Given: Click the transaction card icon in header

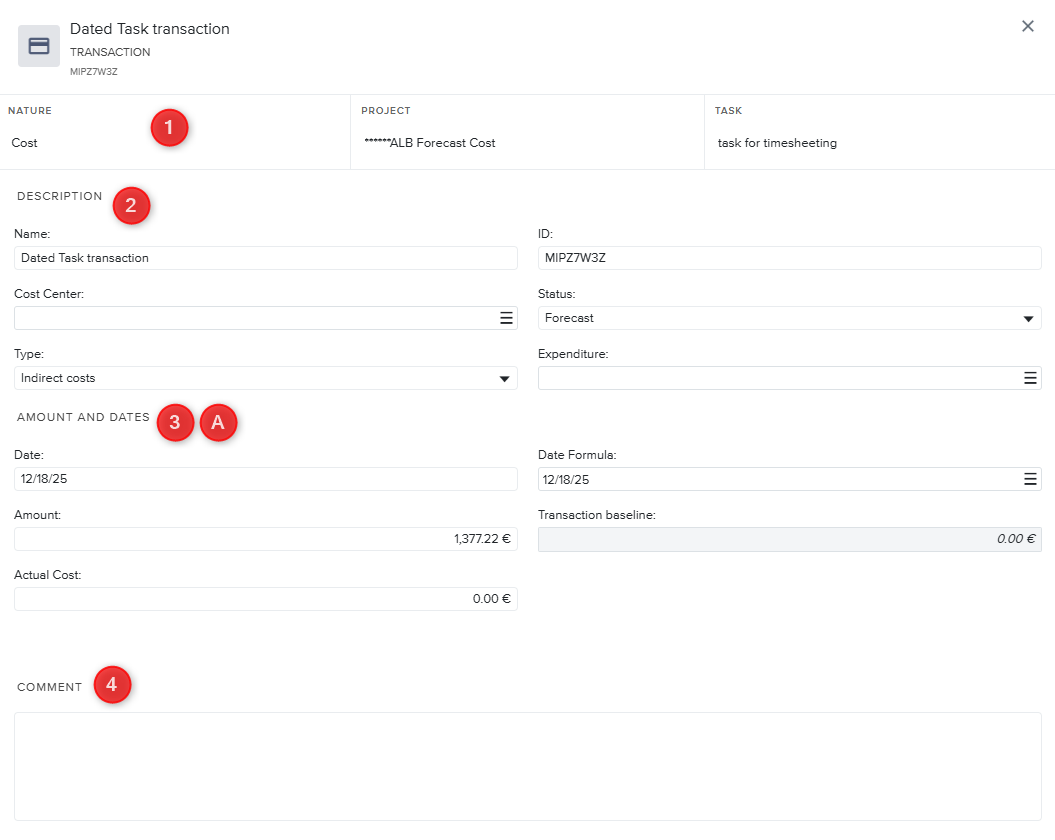Looking at the screenshot, I should coord(39,46).
